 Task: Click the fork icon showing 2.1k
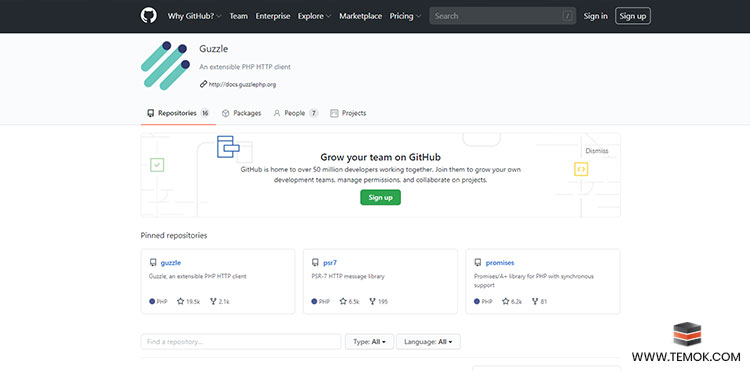pos(213,302)
